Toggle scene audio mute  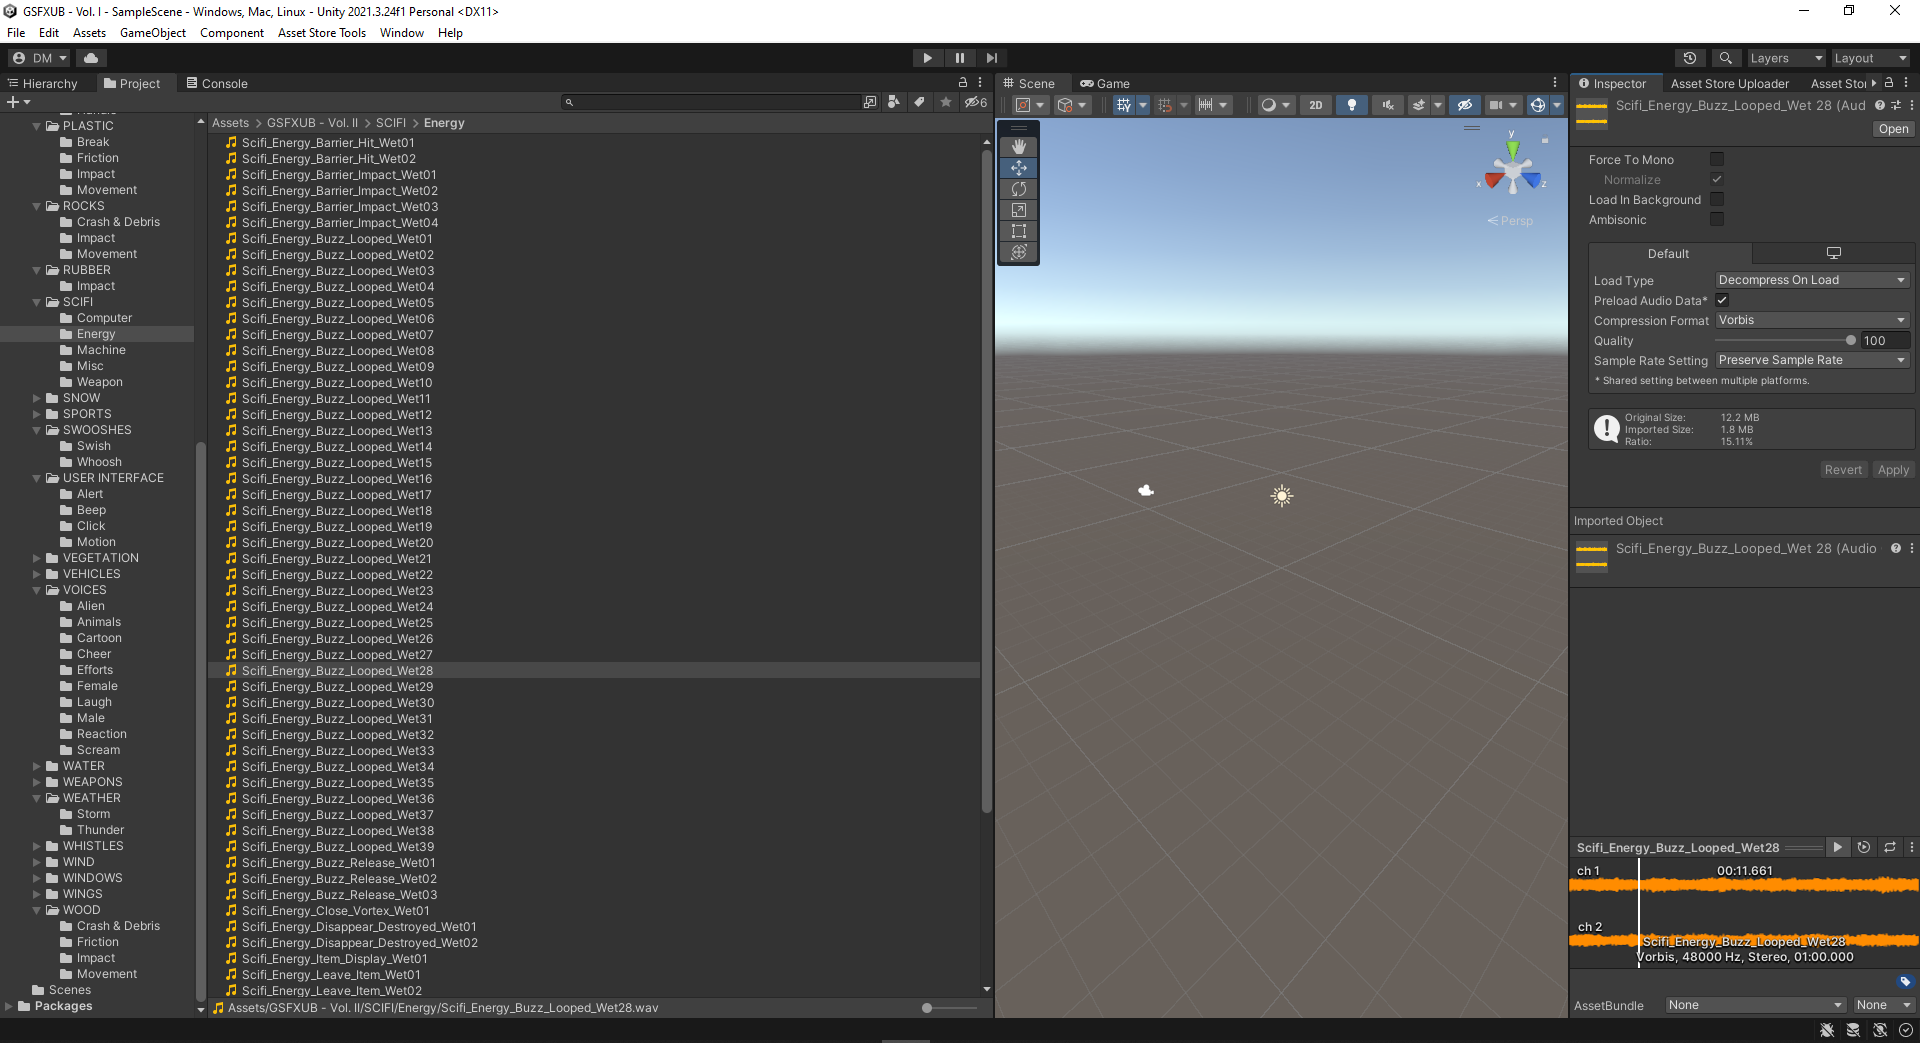[1388, 105]
